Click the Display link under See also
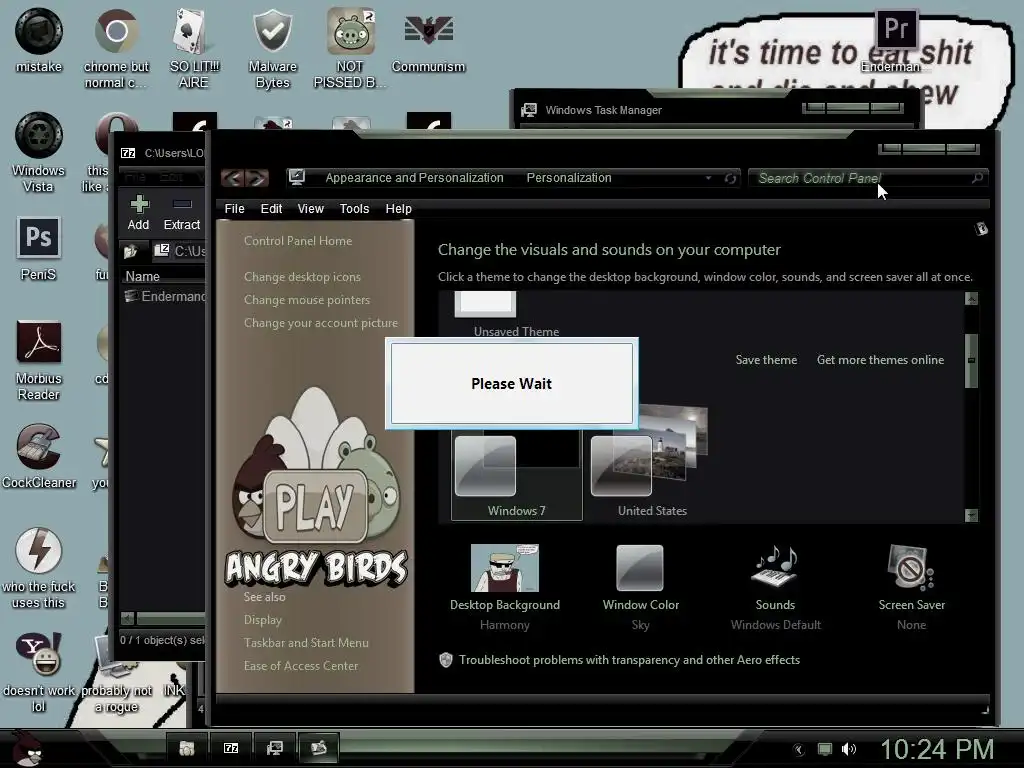Image resolution: width=1024 pixels, height=768 pixels. (x=263, y=620)
